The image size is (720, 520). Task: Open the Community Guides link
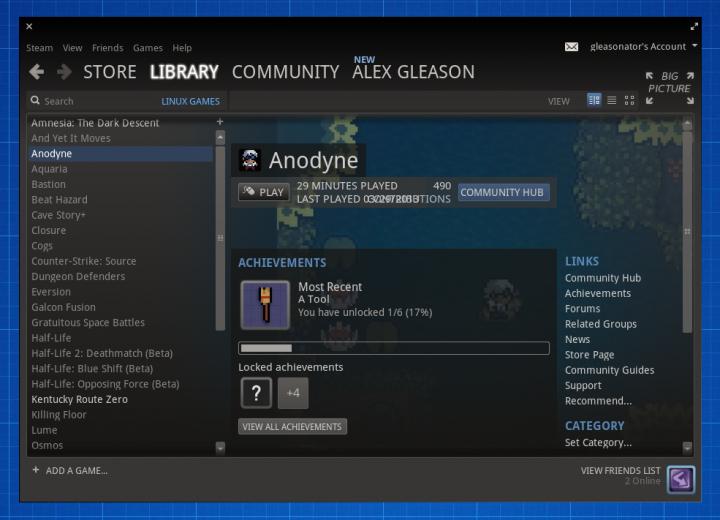(609, 370)
